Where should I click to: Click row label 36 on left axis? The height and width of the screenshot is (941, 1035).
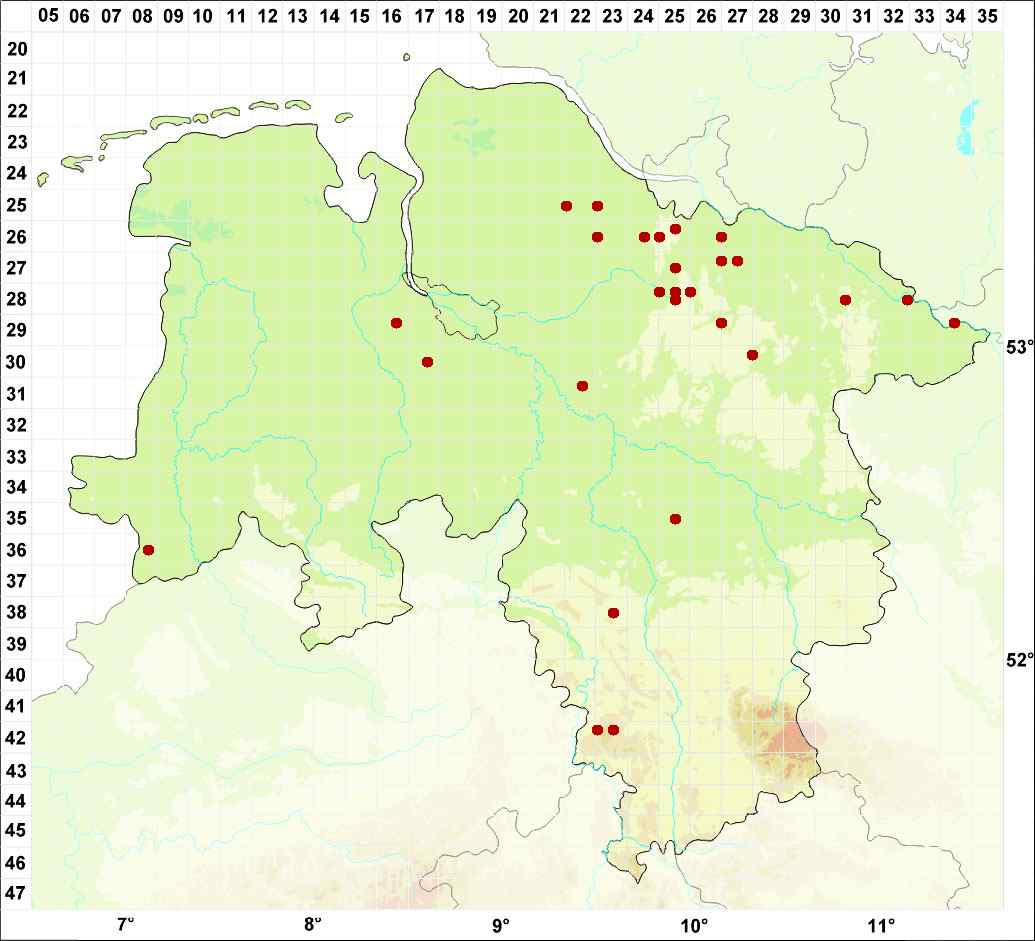point(17,550)
